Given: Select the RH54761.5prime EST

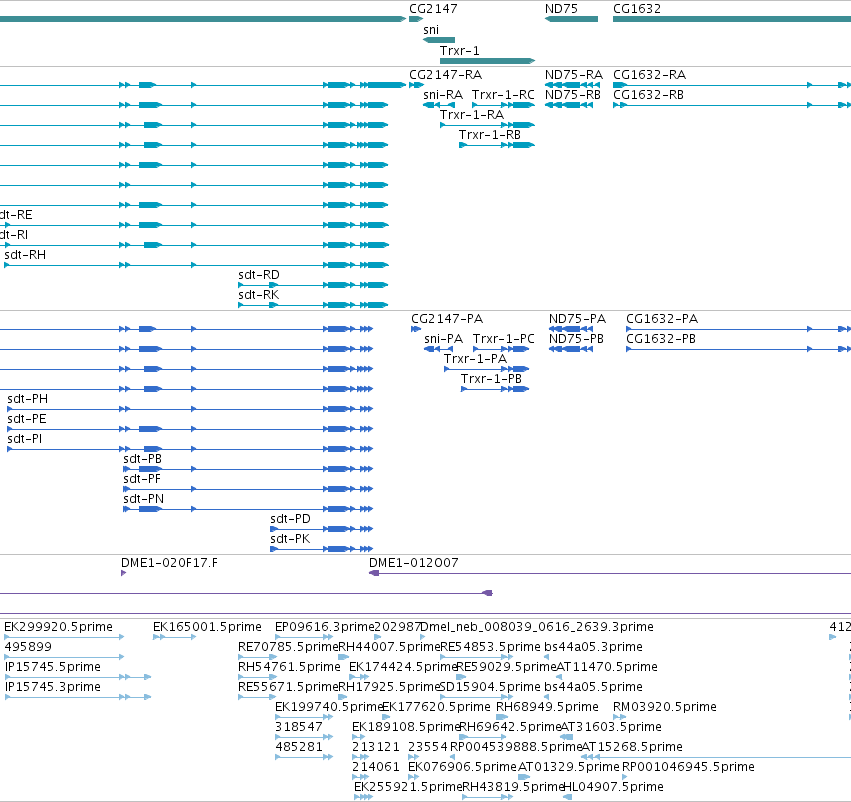Looking at the screenshot, I should pyautogui.click(x=257, y=677).
